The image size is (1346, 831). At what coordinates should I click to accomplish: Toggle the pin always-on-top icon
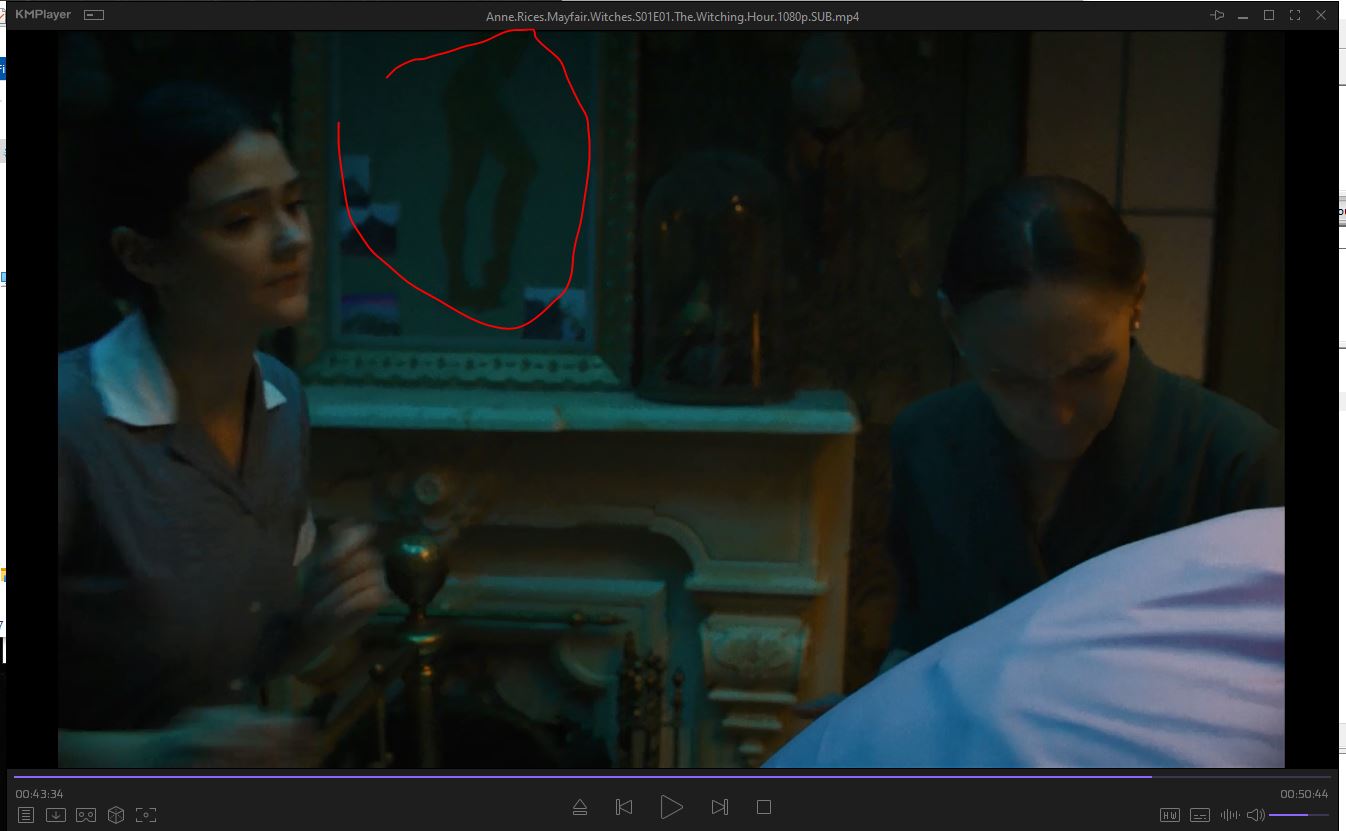pyautogui.click(x=1217, y=15)
